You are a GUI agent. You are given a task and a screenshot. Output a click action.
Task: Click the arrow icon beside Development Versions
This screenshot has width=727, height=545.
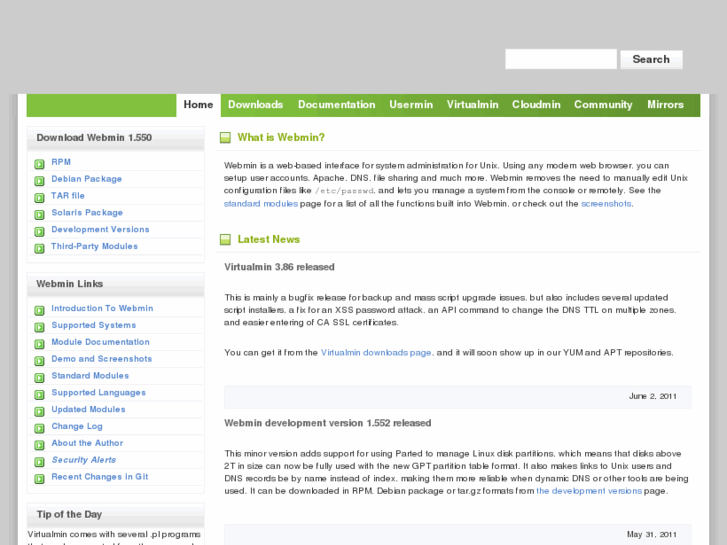39,231
